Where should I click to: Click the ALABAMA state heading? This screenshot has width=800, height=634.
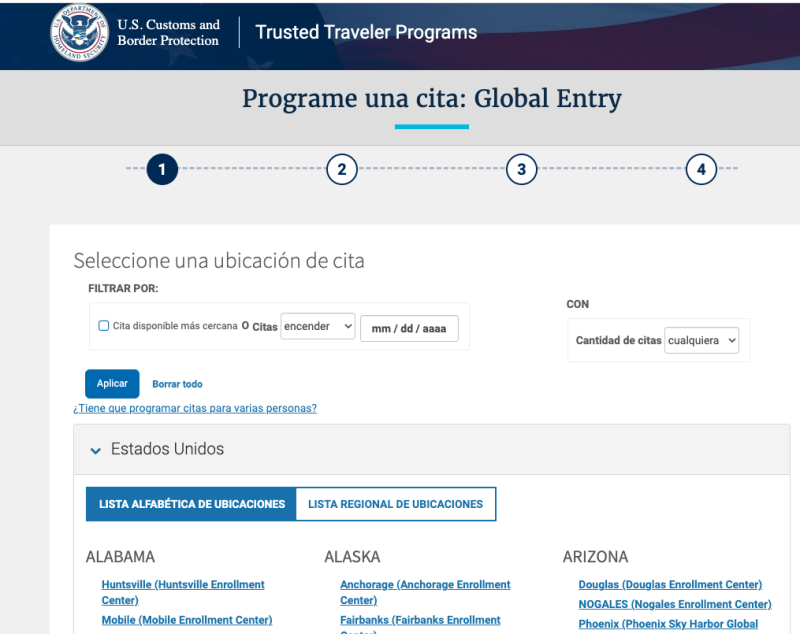coord(120,556)
